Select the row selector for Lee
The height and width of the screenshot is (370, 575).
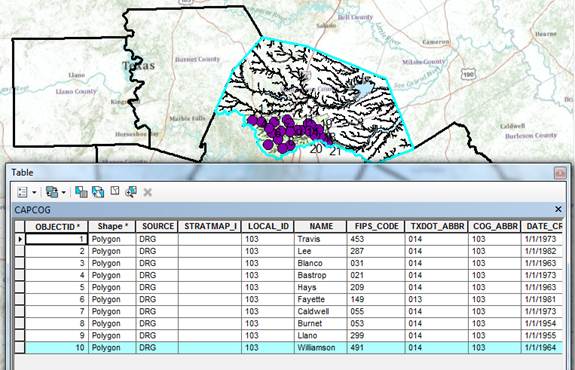tap(19, 251)
